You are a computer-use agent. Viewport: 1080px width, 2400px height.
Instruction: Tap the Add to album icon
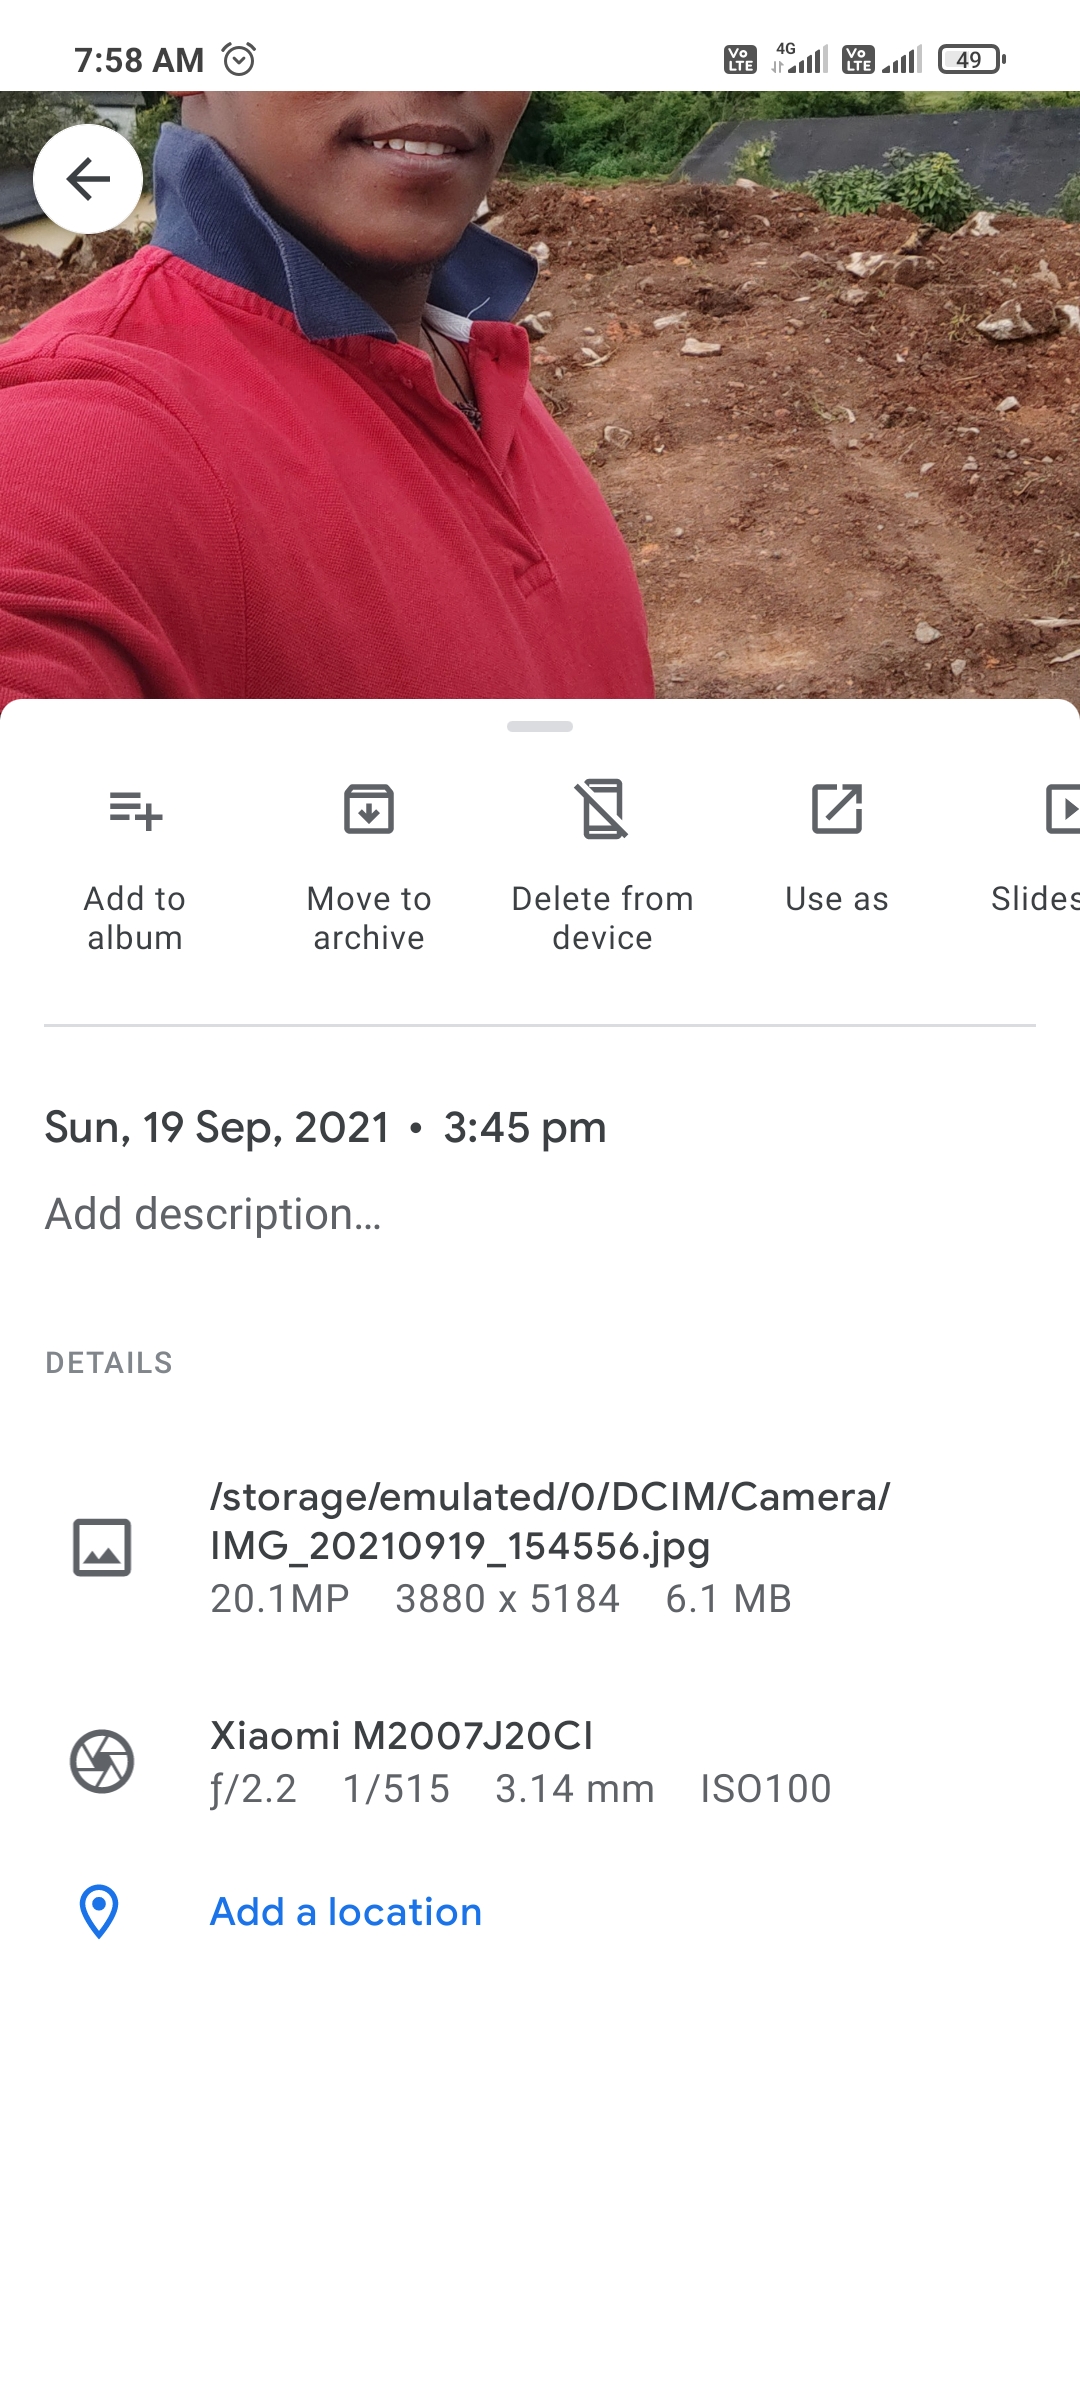tap(135, 810)
